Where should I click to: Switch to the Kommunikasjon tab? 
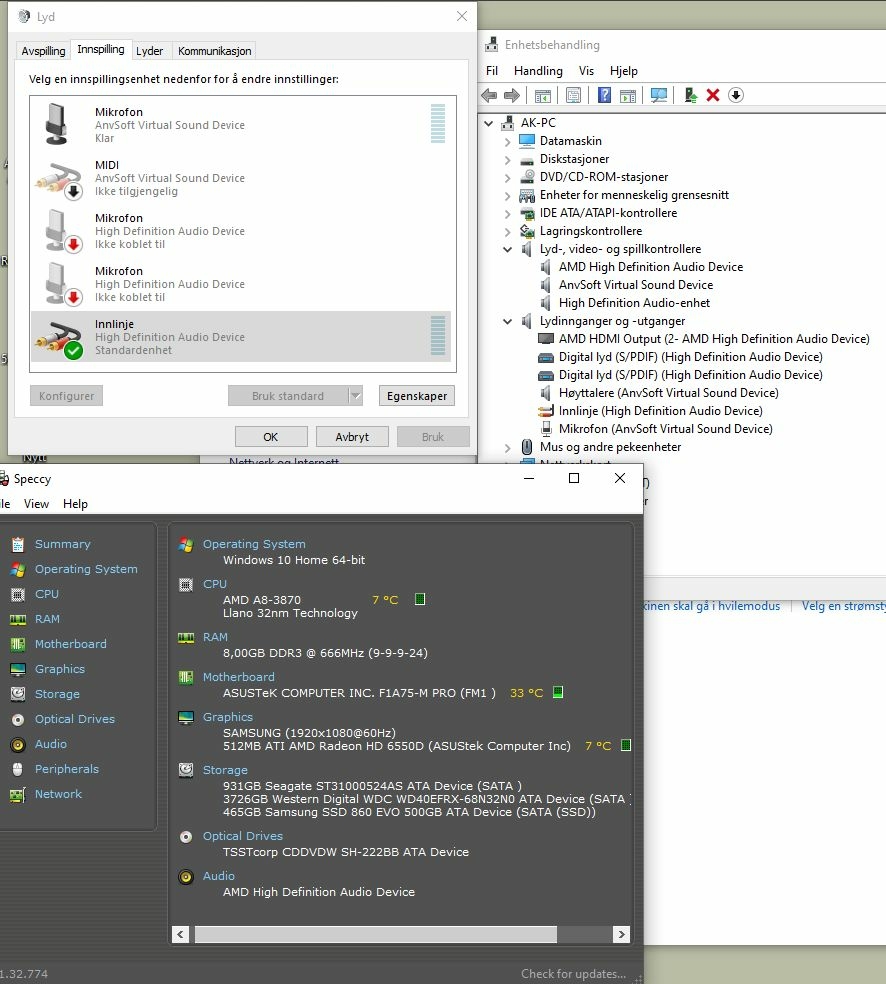pos(215,51)
